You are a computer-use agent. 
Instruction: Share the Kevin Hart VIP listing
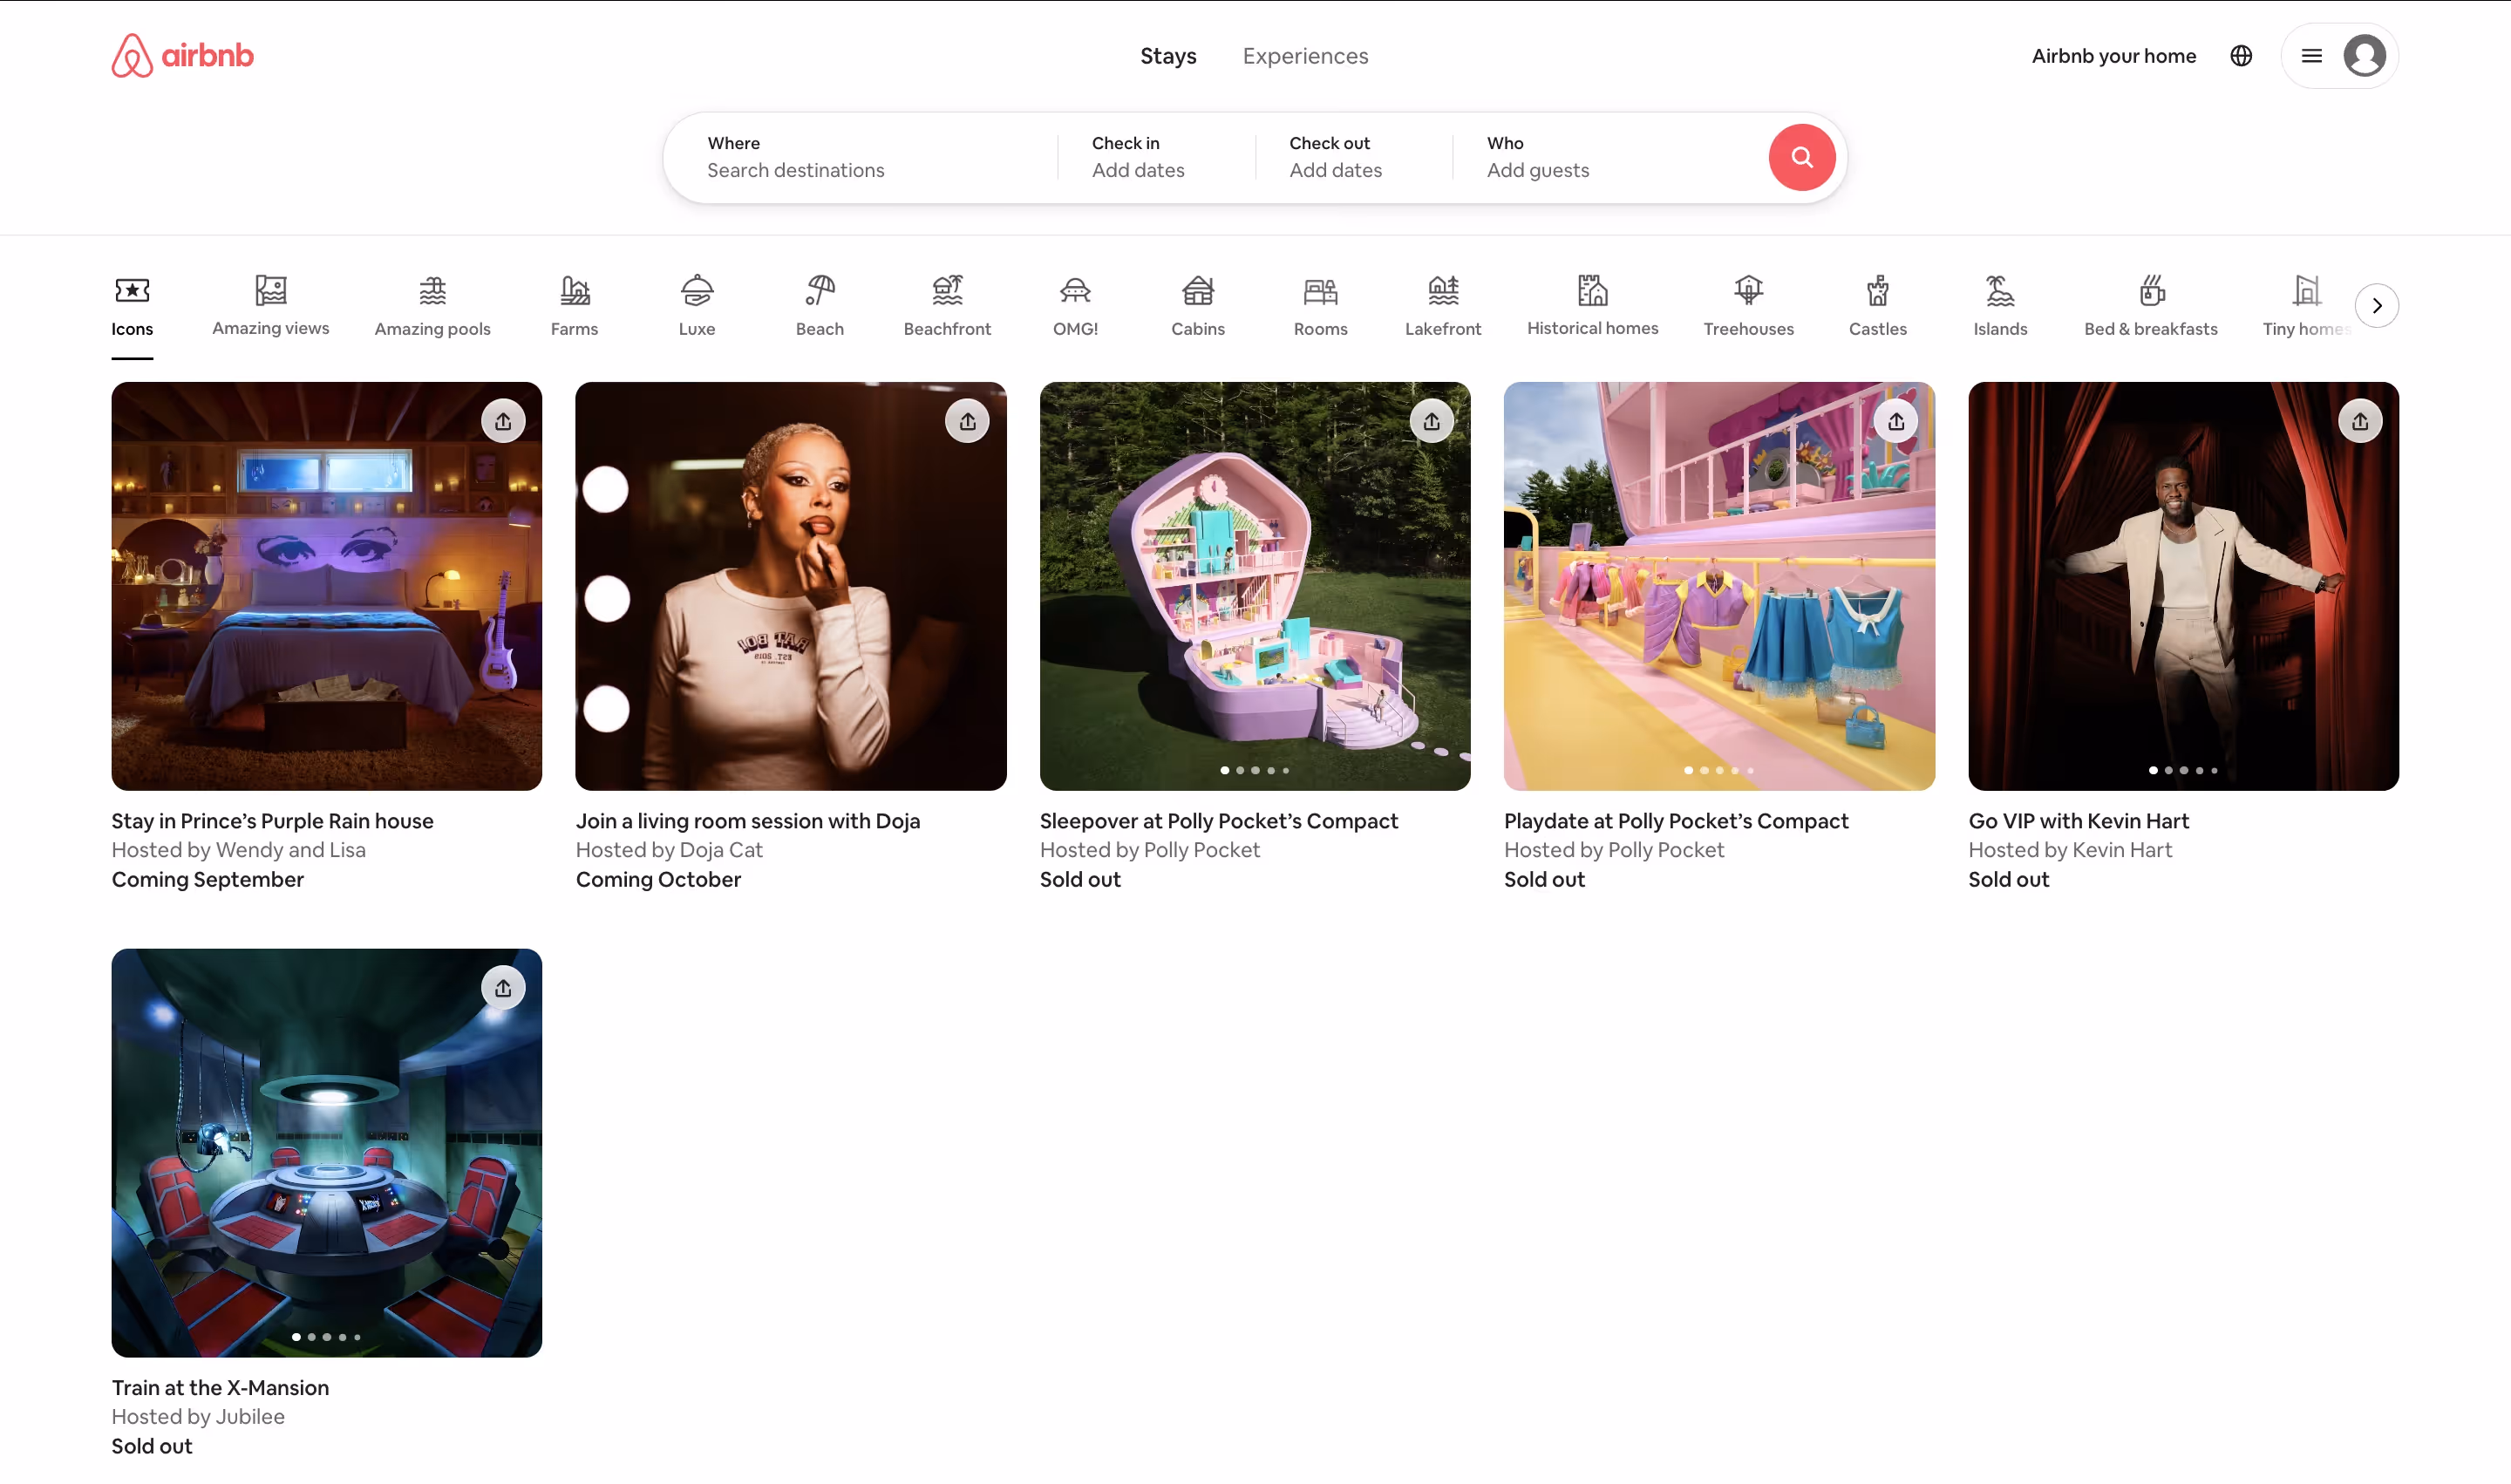2359,421
